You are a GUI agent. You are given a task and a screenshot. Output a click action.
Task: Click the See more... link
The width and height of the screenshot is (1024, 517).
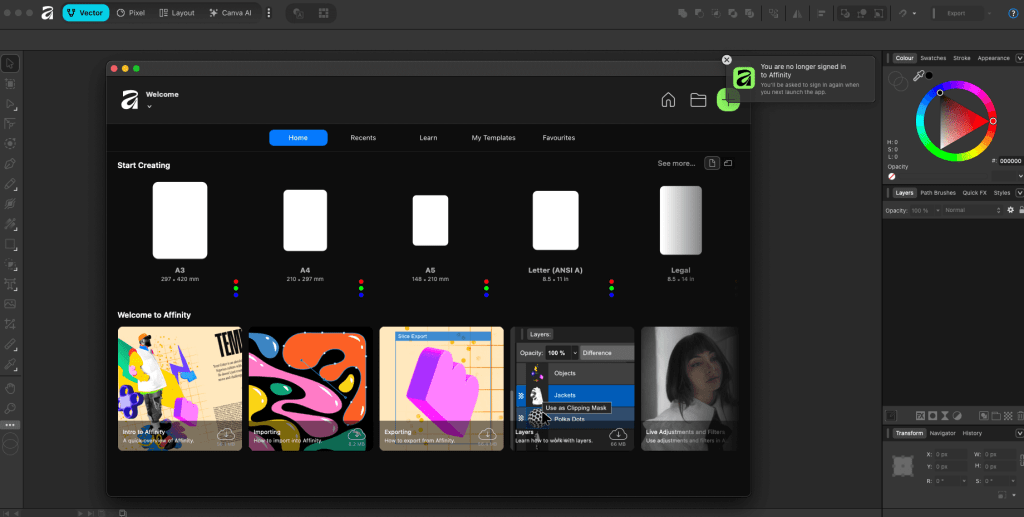pos(676,163)
